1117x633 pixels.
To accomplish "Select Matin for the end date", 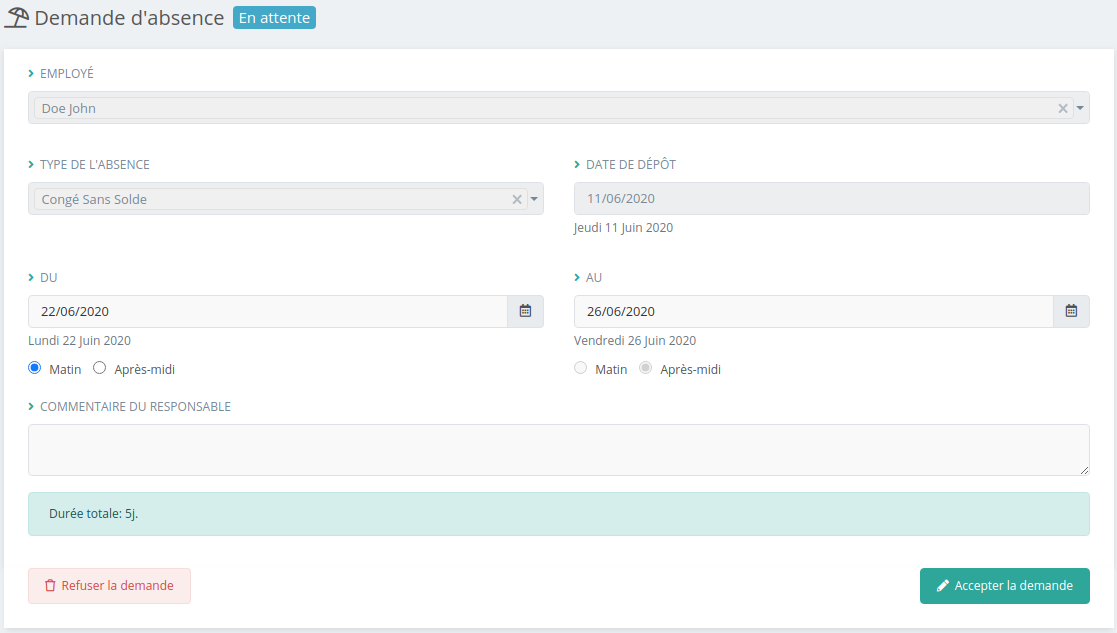I will [x=581, y=368].
